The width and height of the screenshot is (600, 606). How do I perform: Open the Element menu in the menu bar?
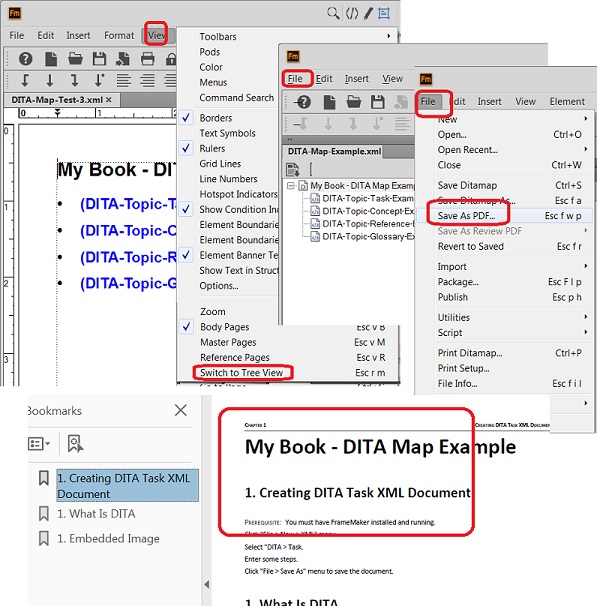[x=567, y=102]
